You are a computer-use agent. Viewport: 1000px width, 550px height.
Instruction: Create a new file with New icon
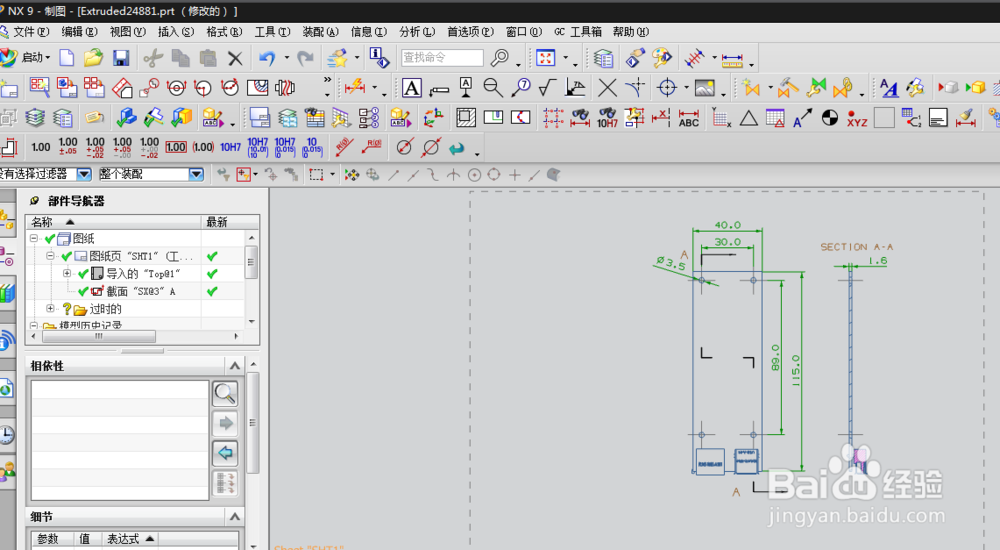(67, 58)
